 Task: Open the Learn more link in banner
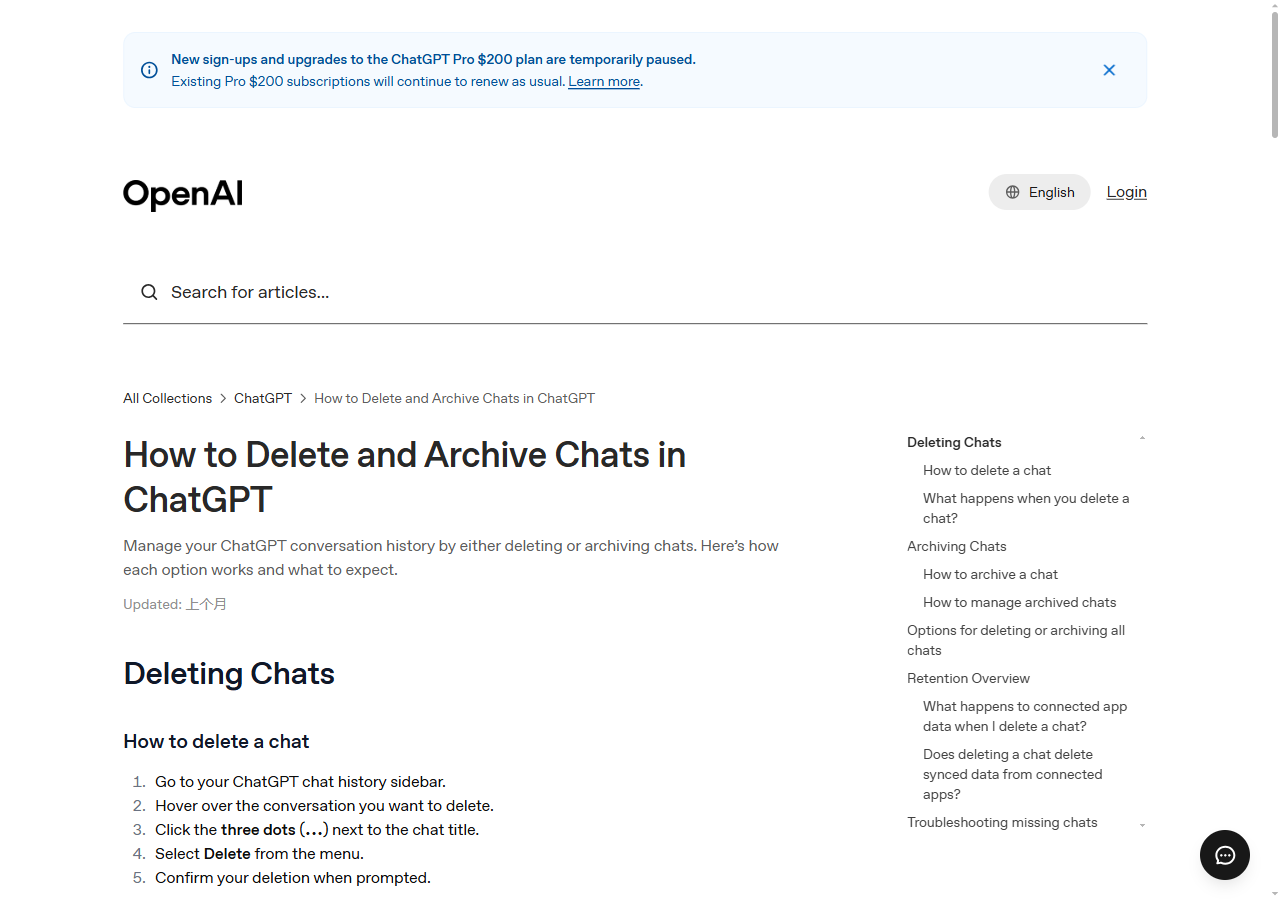click(604, 82)
